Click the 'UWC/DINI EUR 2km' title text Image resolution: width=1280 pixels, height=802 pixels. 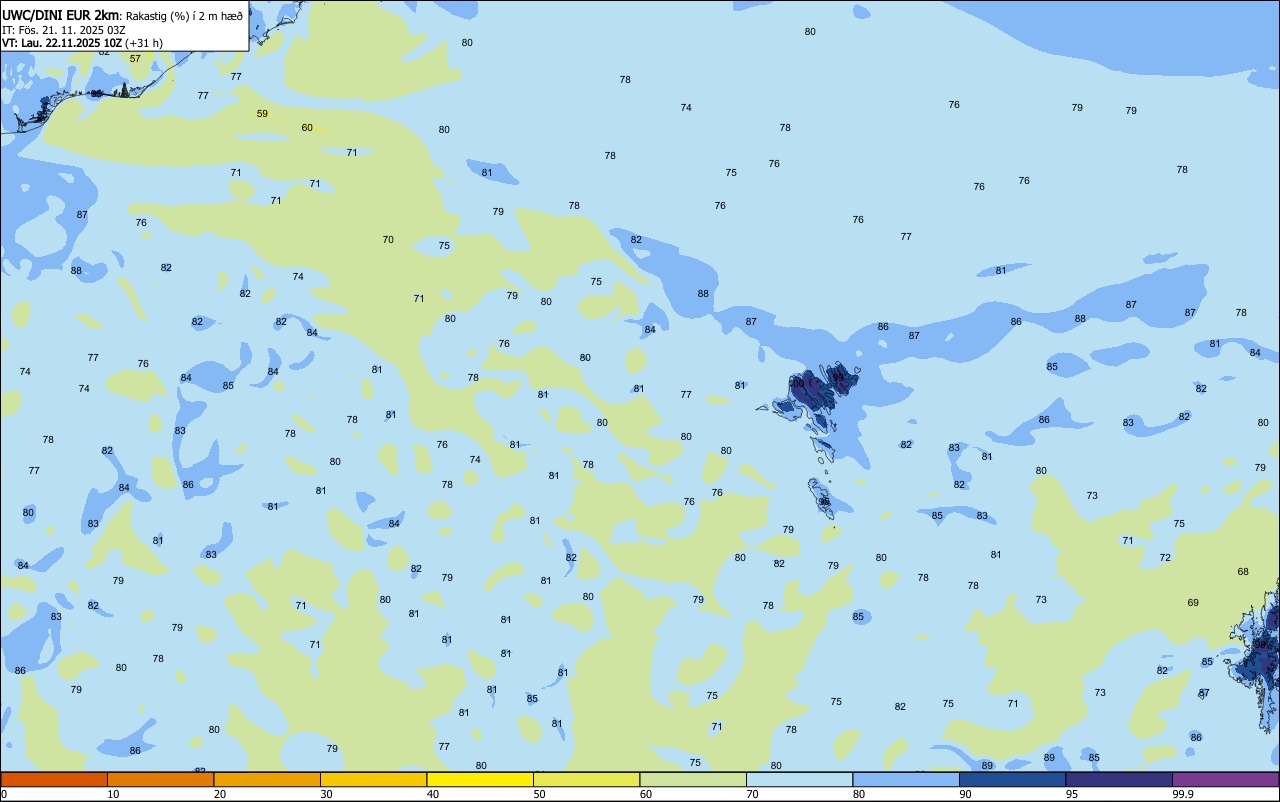(x=61, y=15)
